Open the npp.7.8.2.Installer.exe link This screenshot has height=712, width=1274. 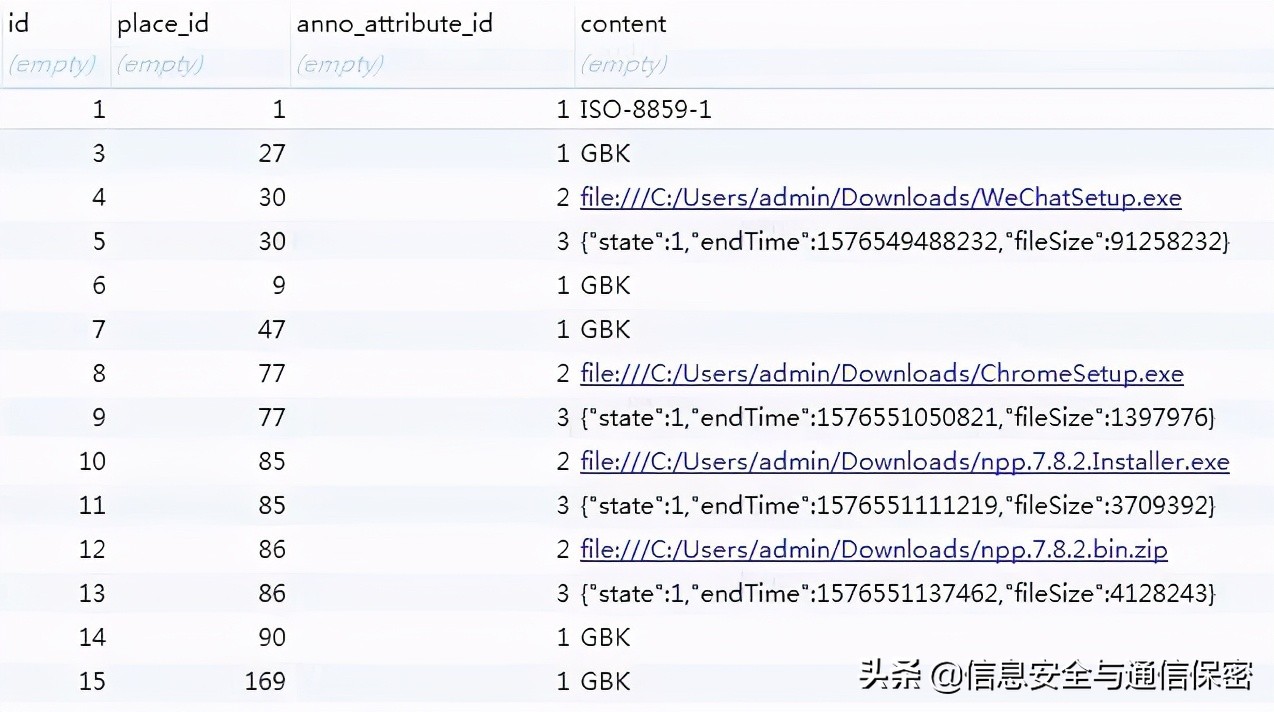904,461
